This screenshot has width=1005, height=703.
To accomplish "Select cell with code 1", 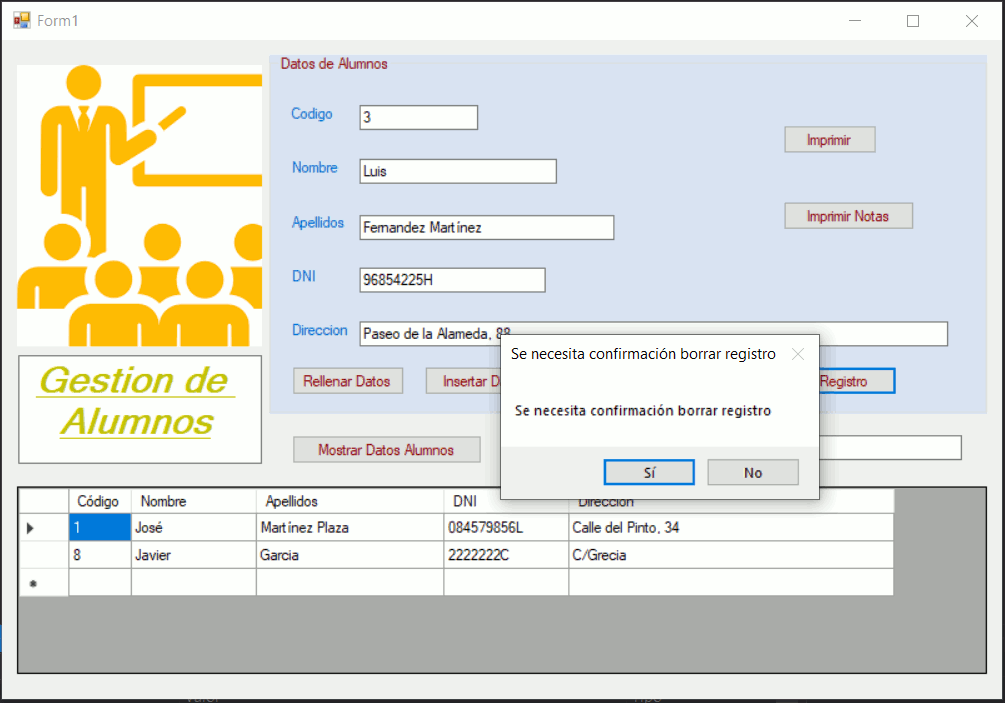I will [100, 527].
